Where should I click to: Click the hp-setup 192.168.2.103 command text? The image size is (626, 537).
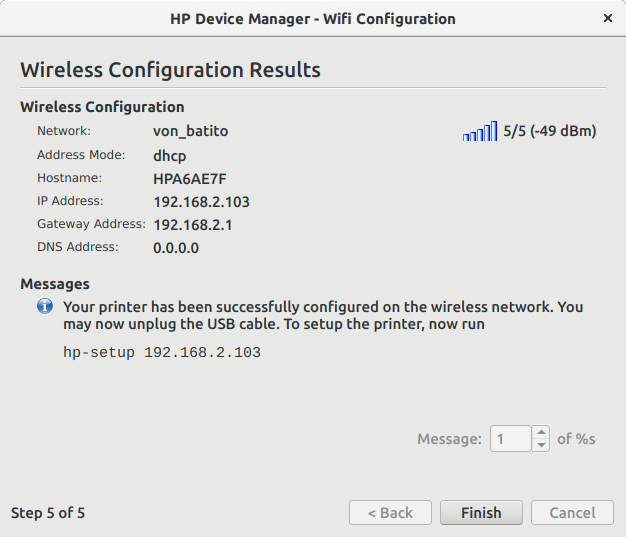(x=162, y=353)
